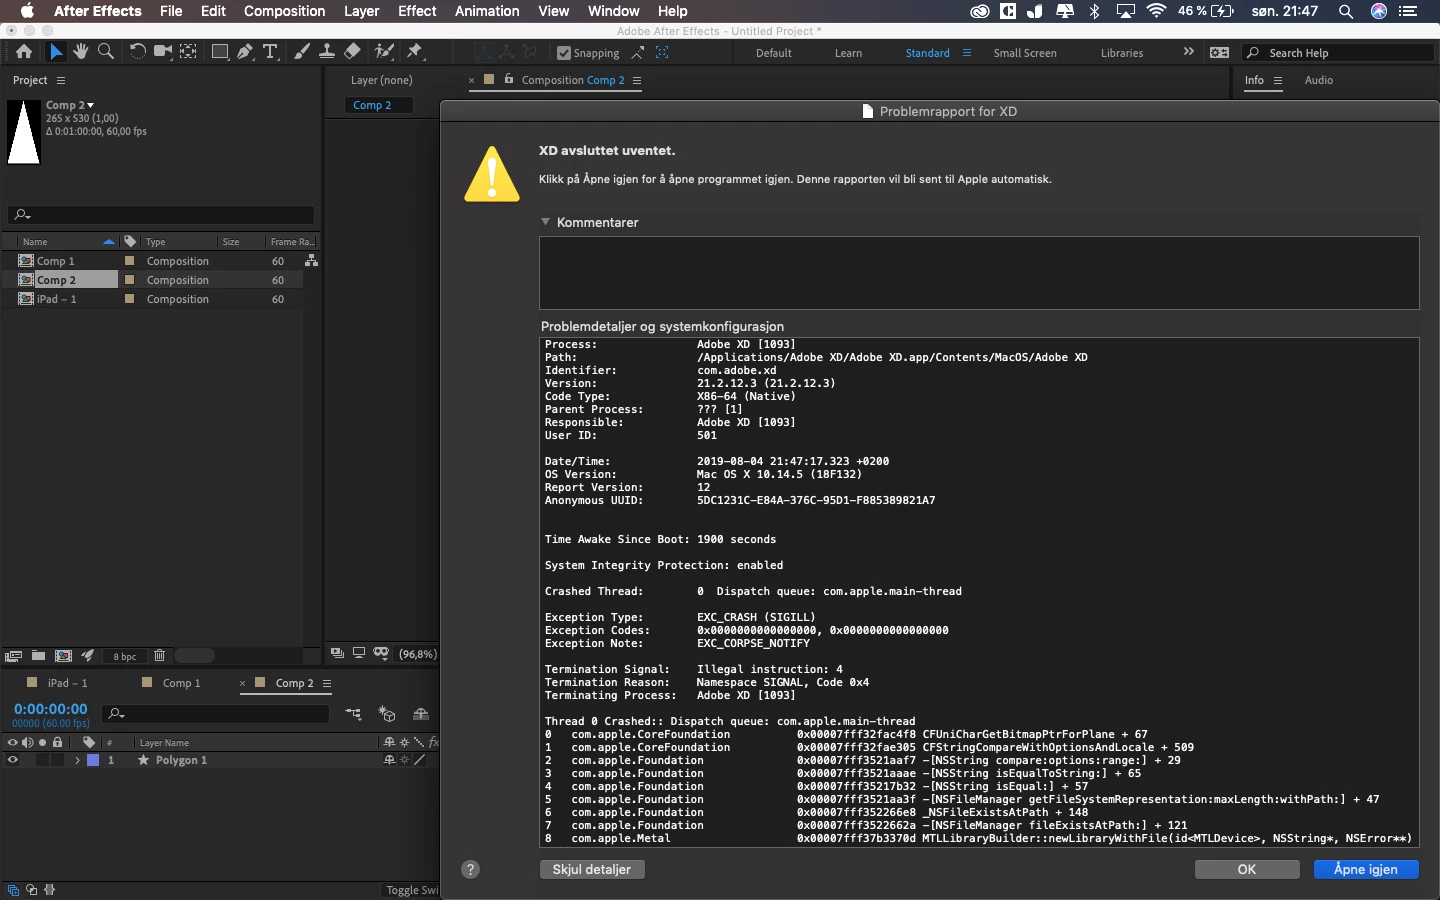
Task: Click the 8 bpc color depth button
Action: tap(125, 656)
